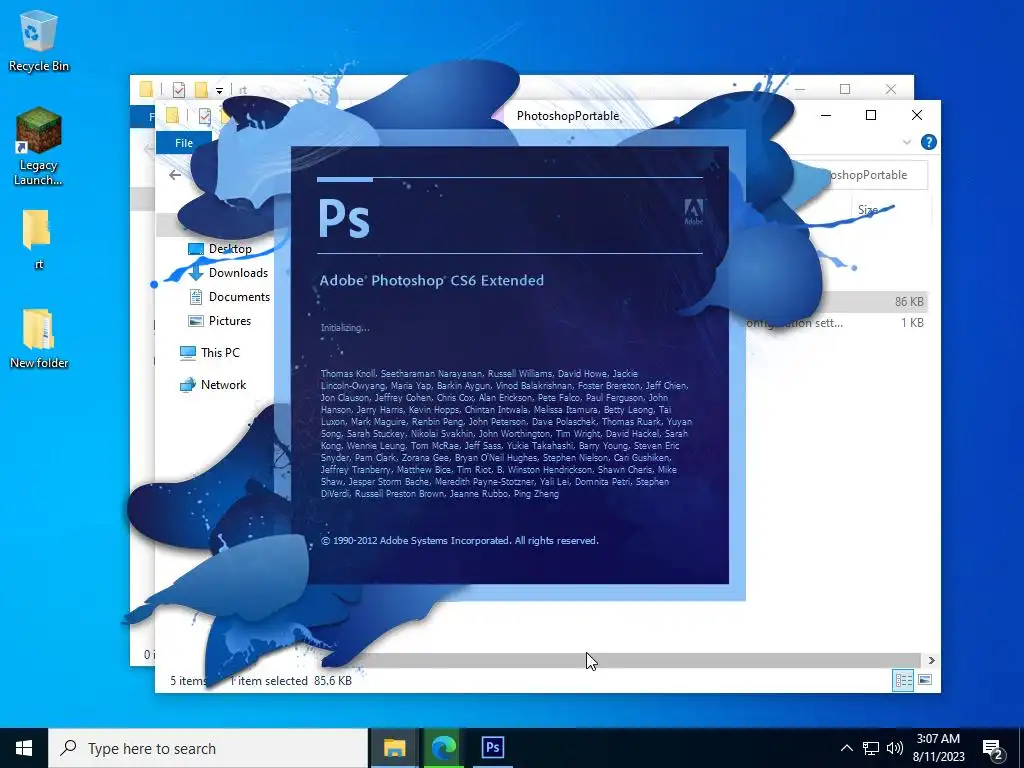Go back using the Explorer back arrow
Screen dimensions: 1024x768
pyautogui.click(x=174, y=175)
